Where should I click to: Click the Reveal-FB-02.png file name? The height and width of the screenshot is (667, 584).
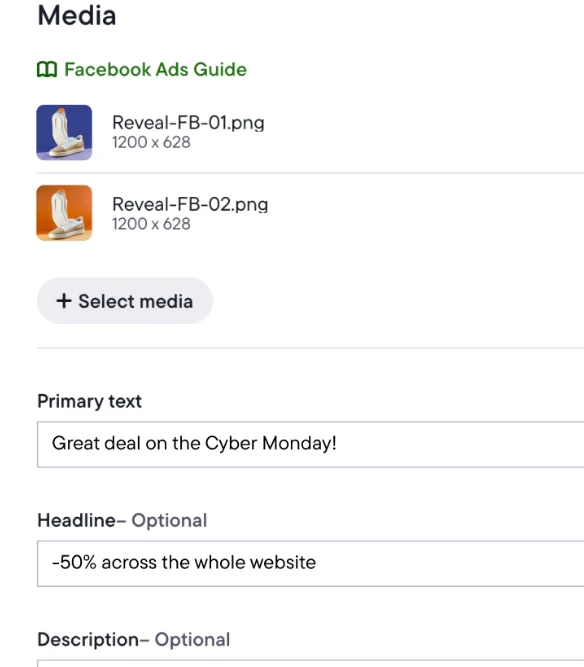tap(190, 204)
